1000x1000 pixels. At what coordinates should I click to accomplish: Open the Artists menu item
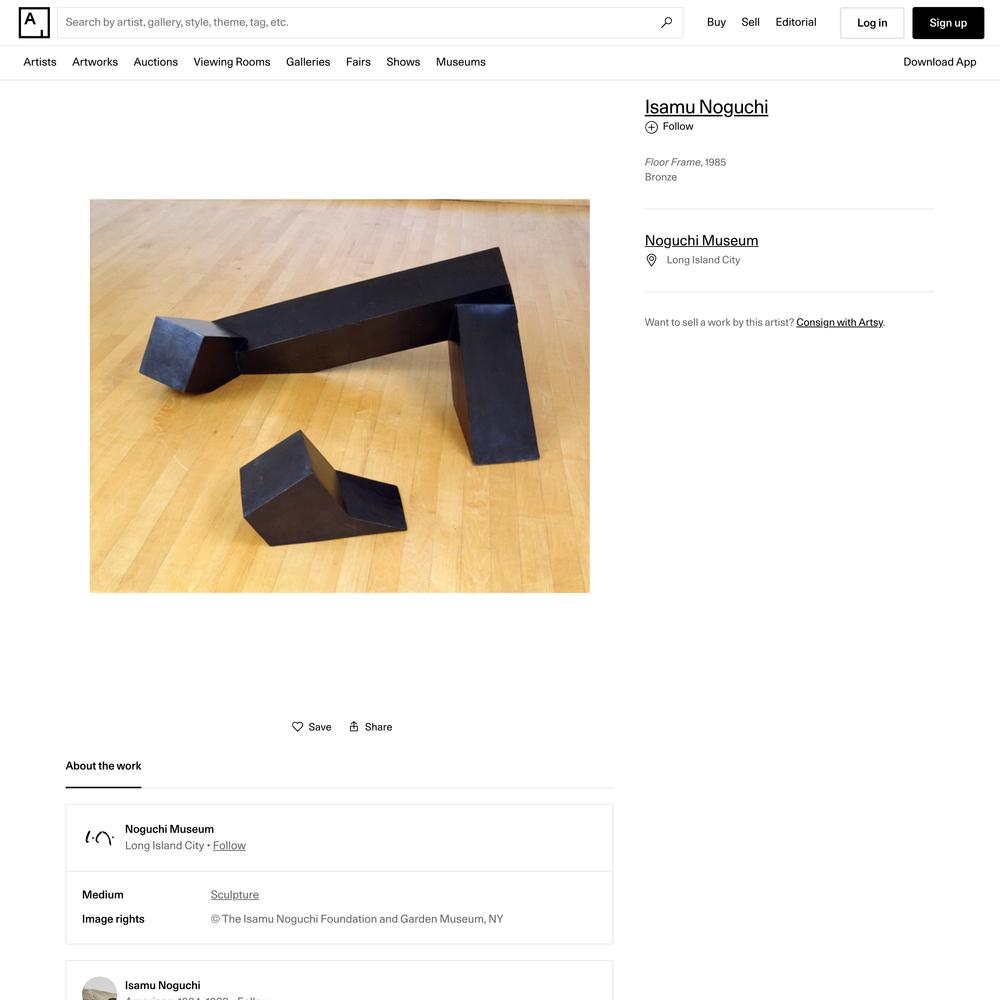(x=40, y=62)
